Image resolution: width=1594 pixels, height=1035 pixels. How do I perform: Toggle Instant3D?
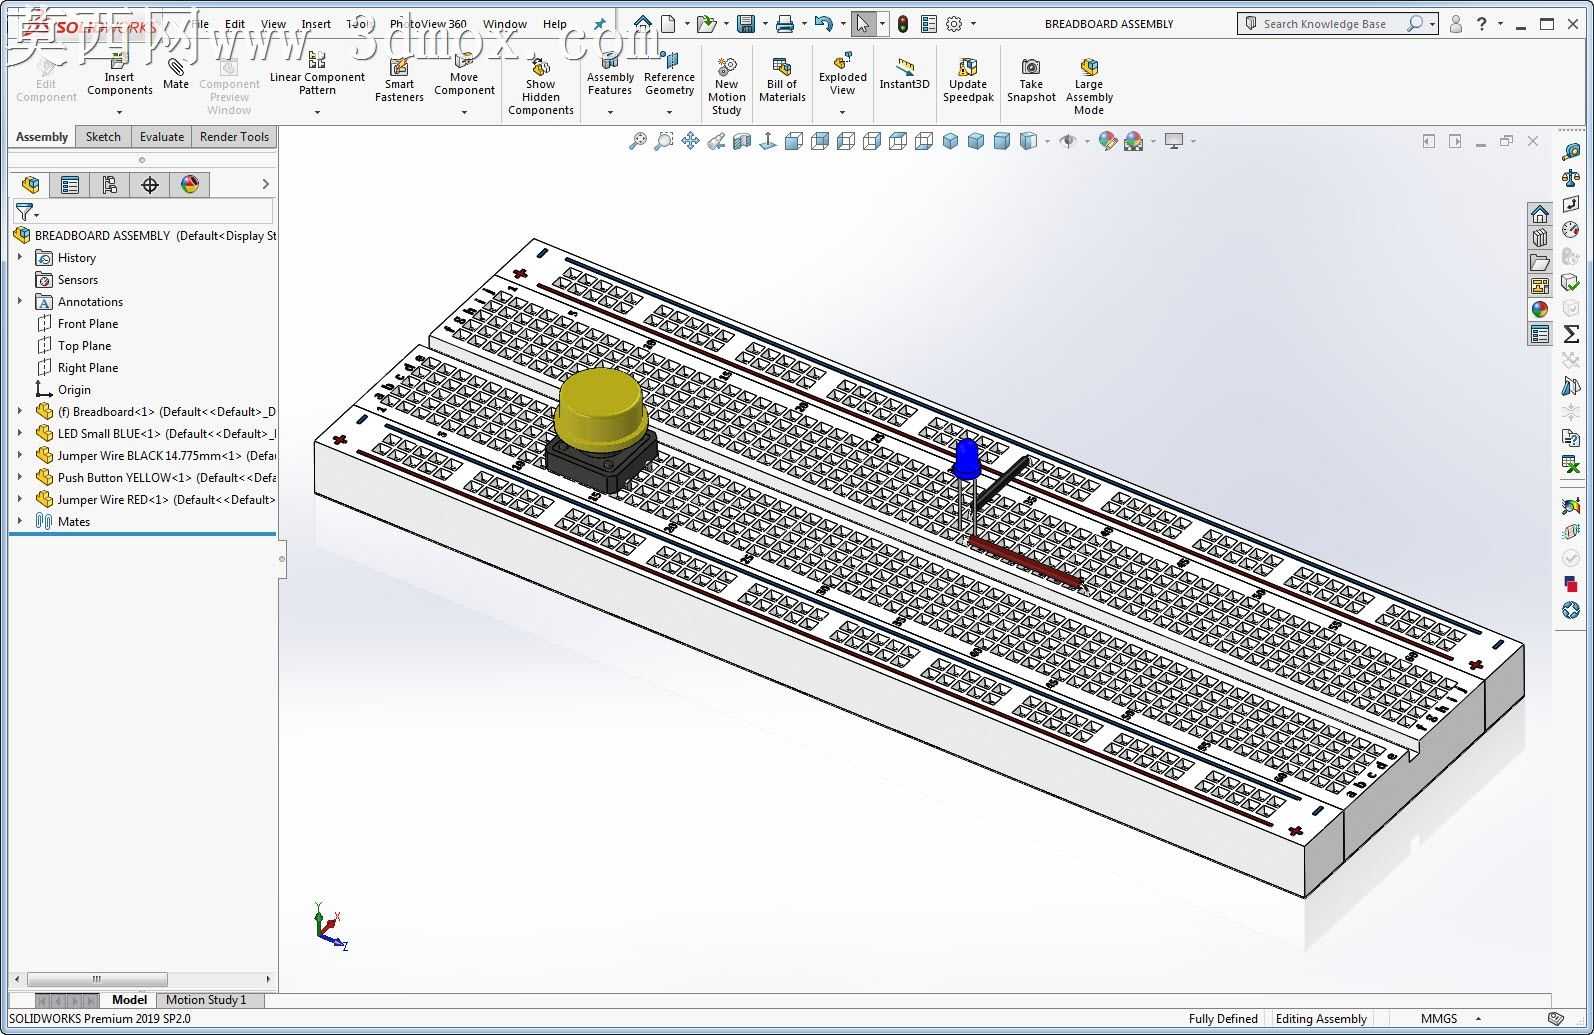904,73
